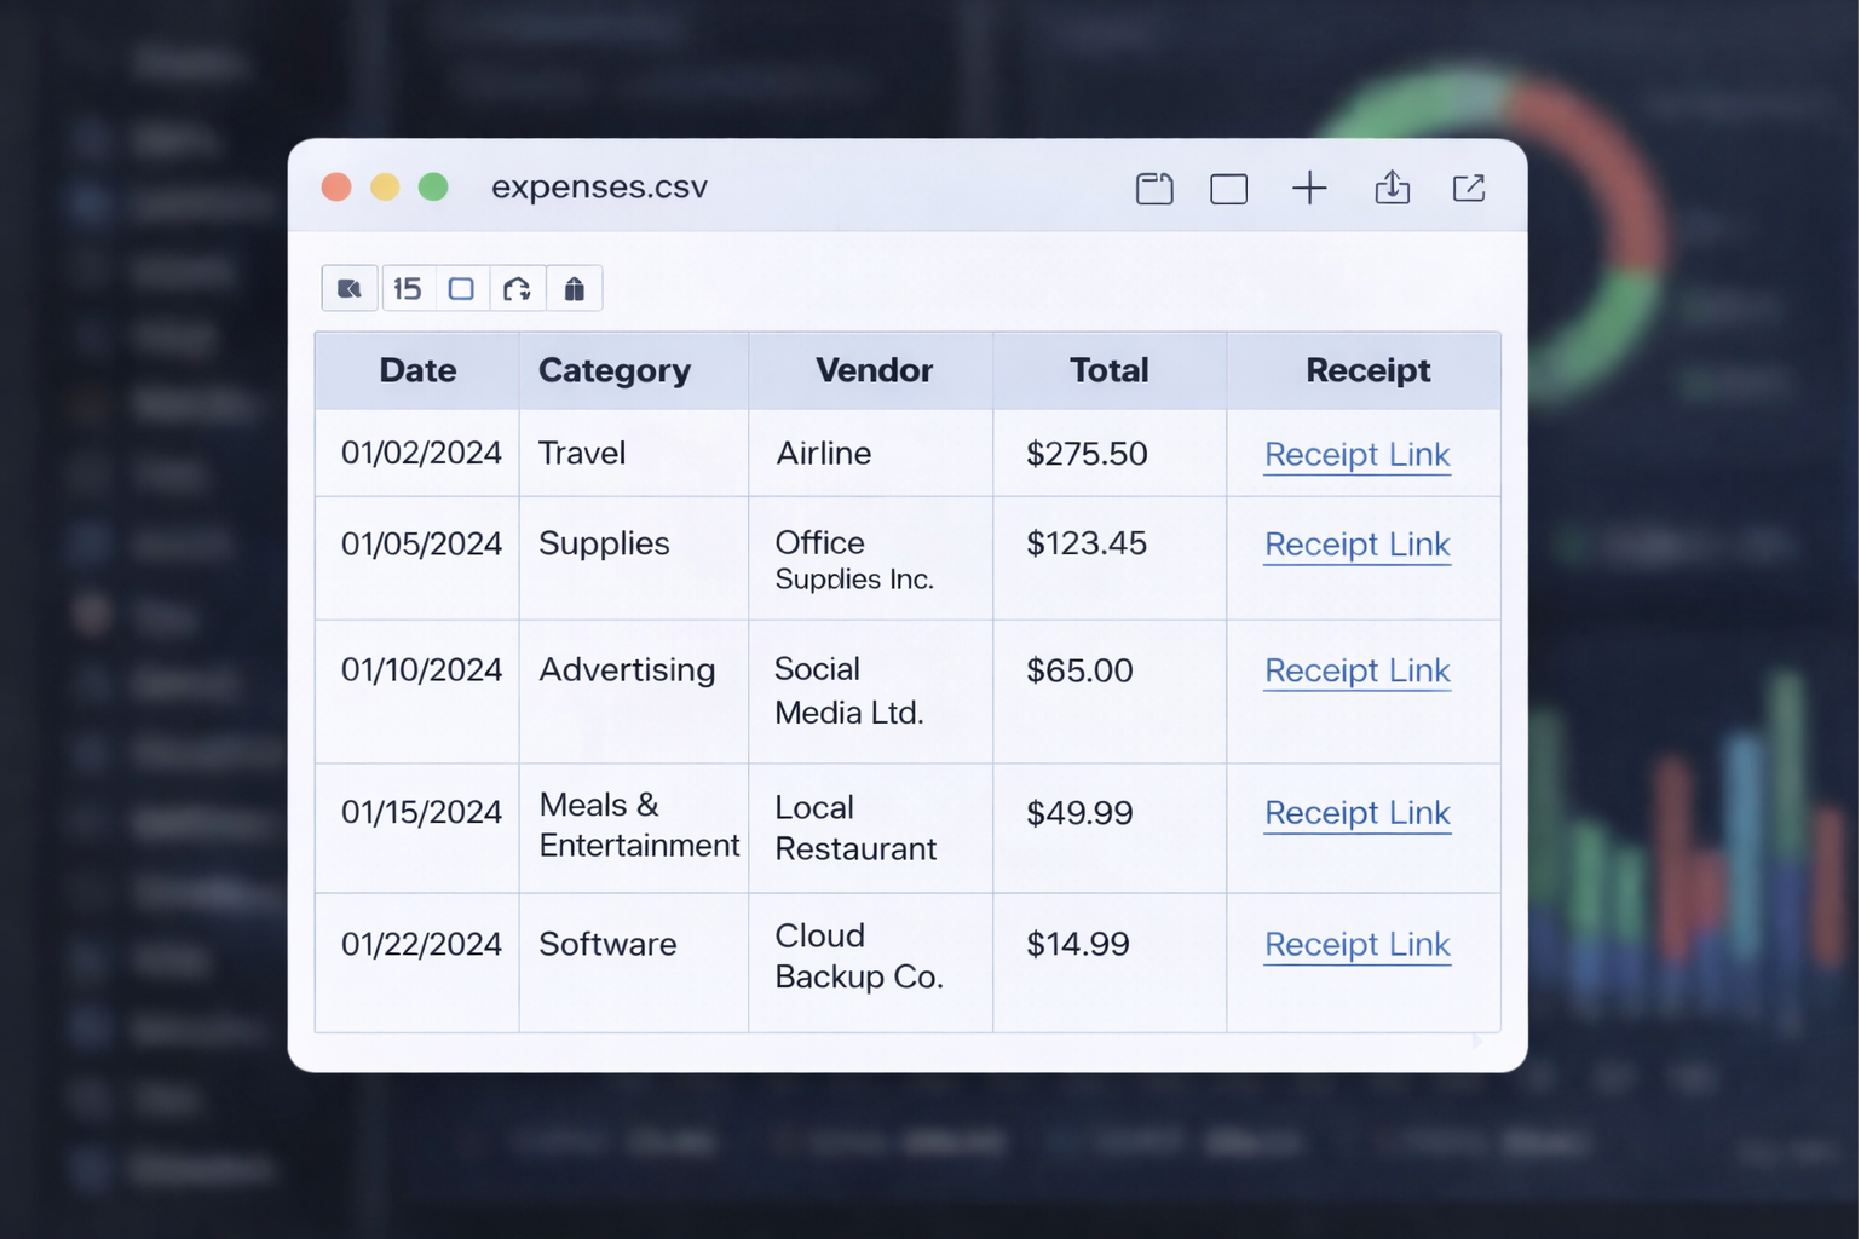Click the back navigation icon in the toolbar
The image size is (1859, 1239).
[x=349, y=288]
